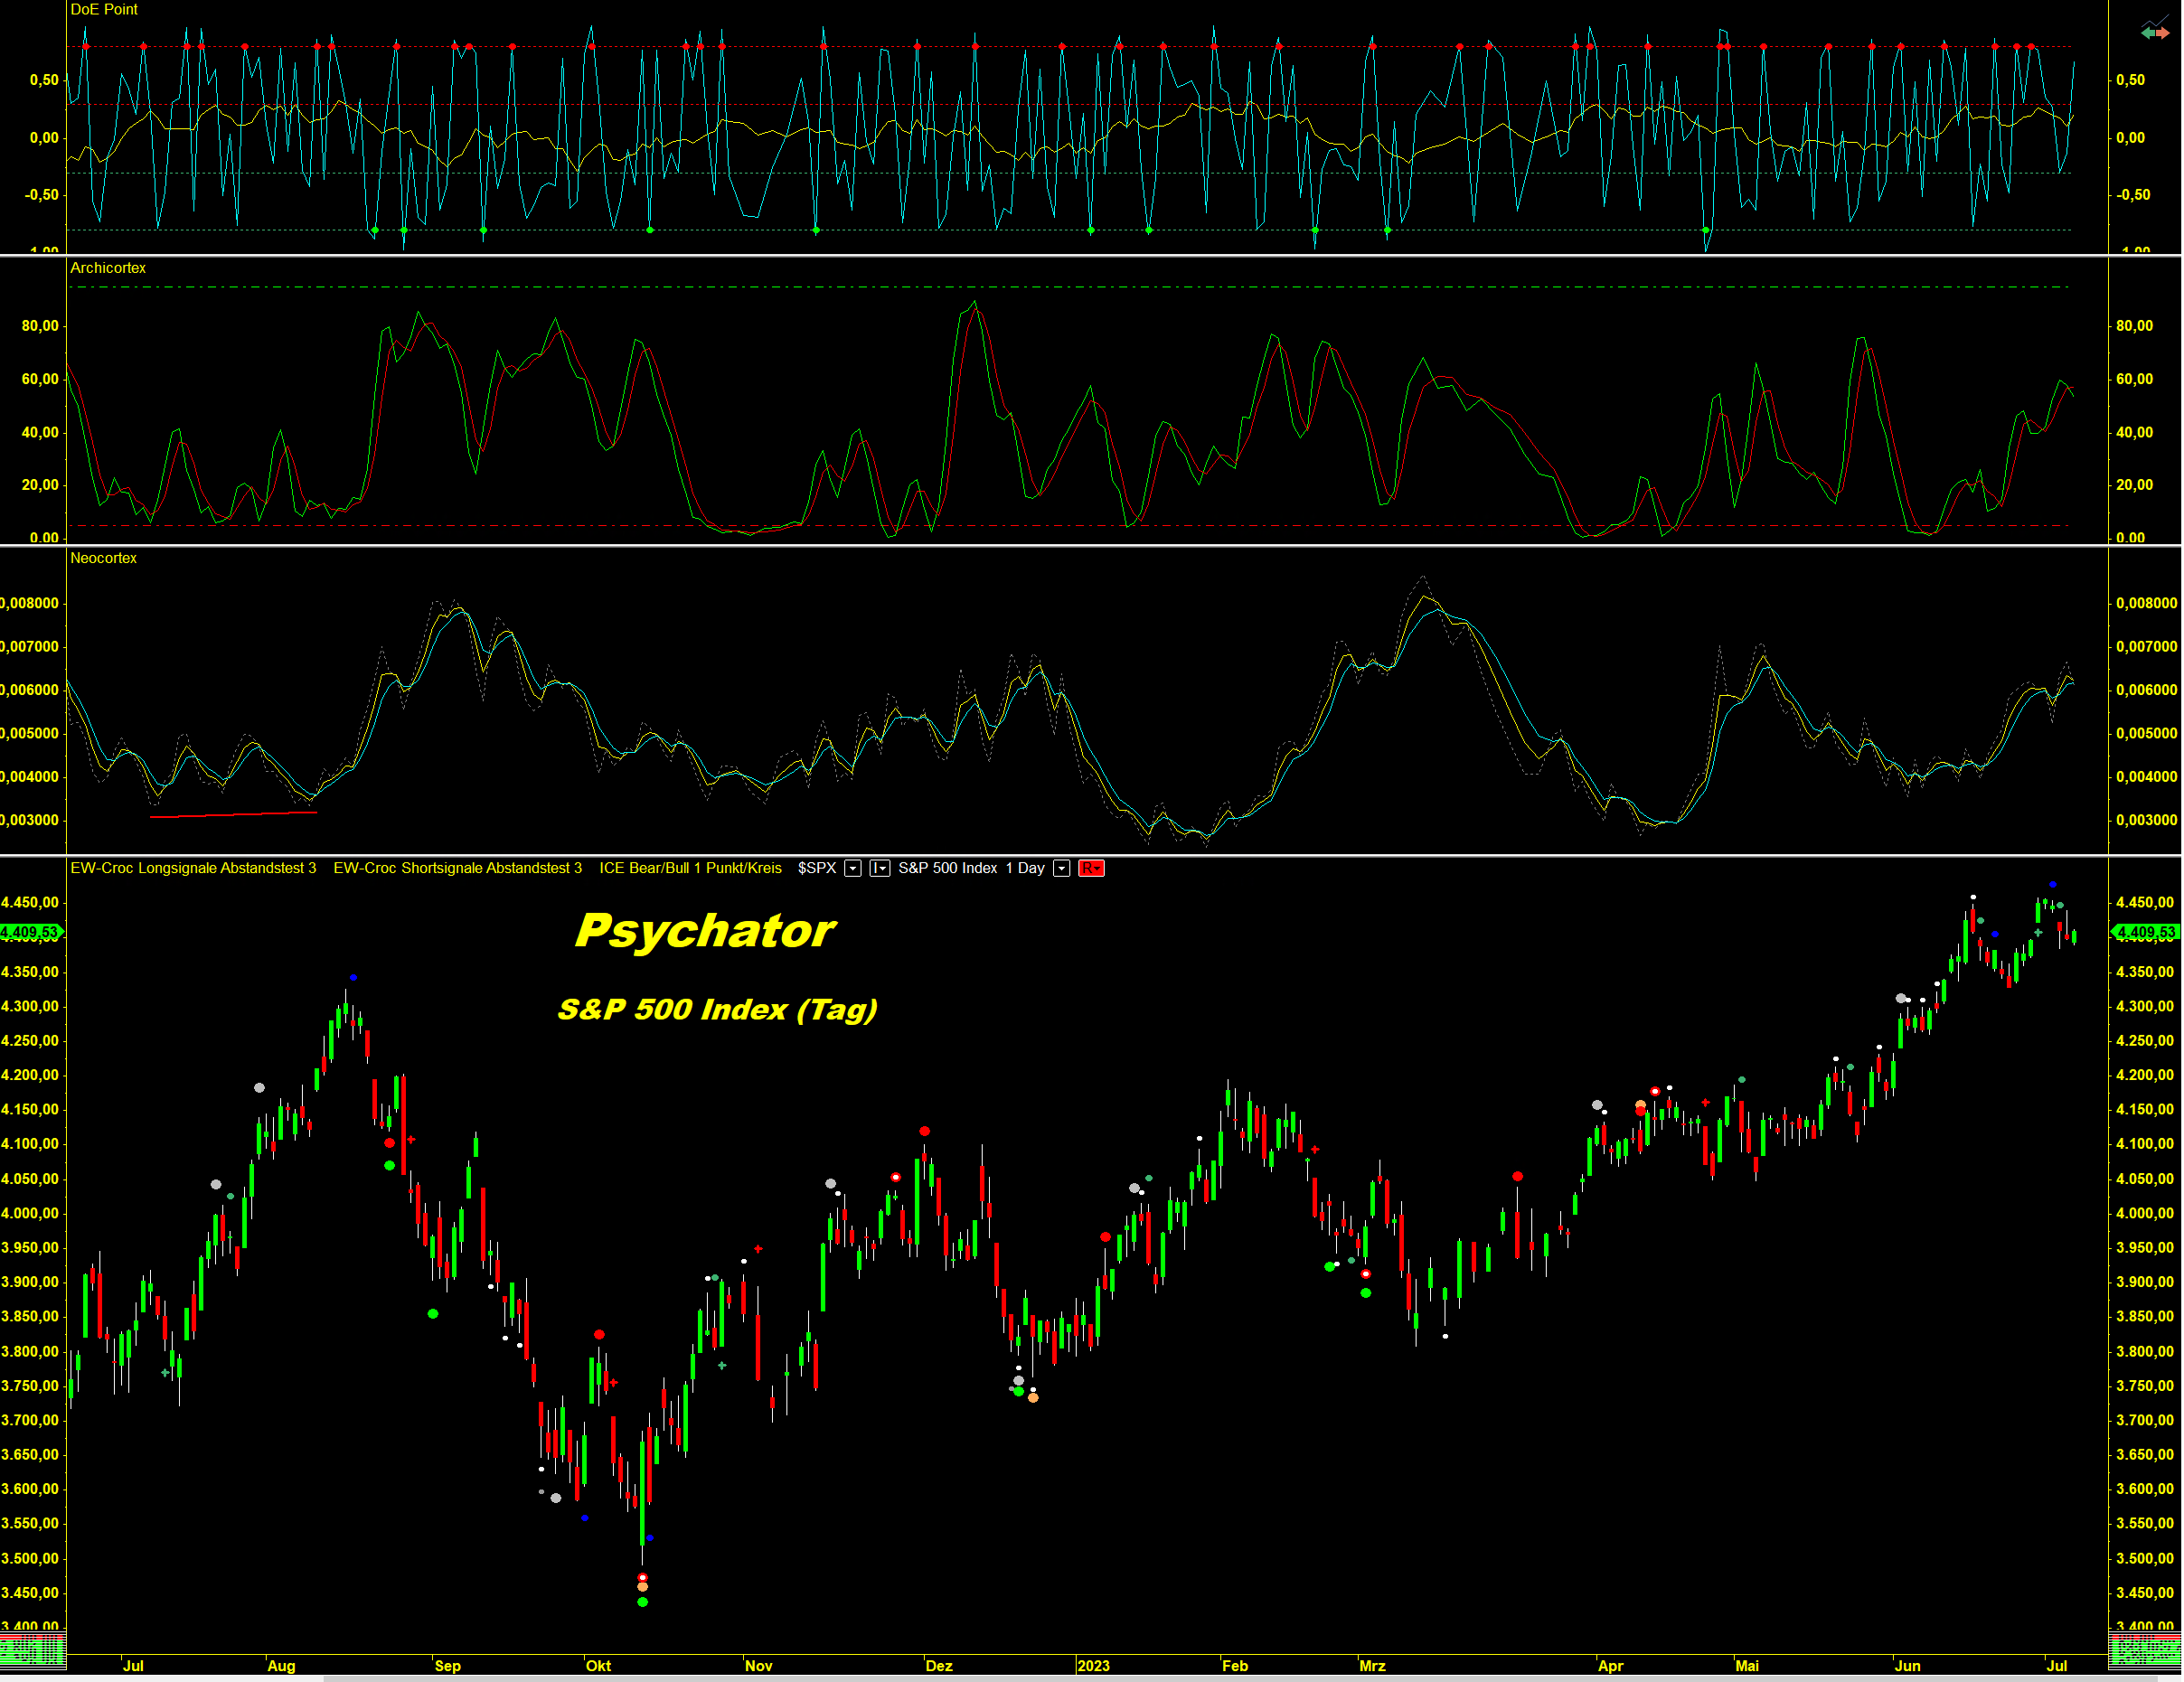Click the bottom-right green striped corner box
This screenshot has width=2184, height=1682.
coord(2144,1650)
